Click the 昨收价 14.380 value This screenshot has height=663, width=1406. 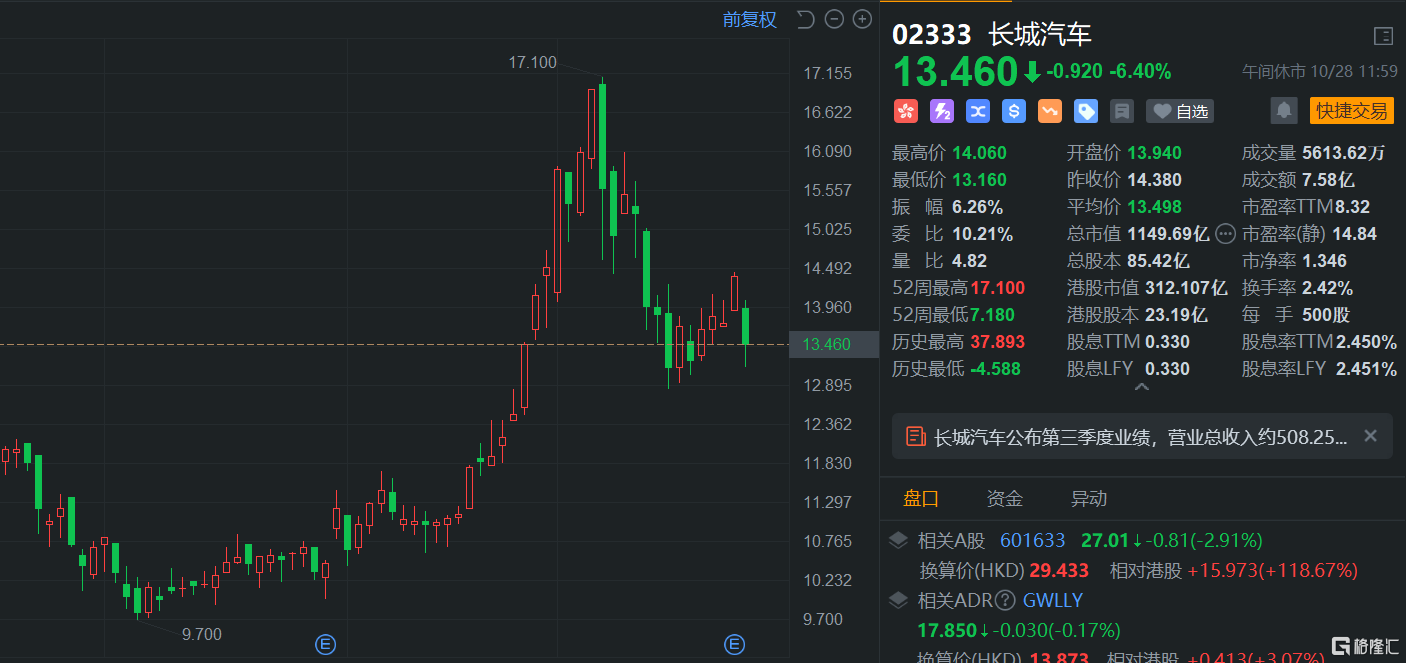click(1155, 180)
